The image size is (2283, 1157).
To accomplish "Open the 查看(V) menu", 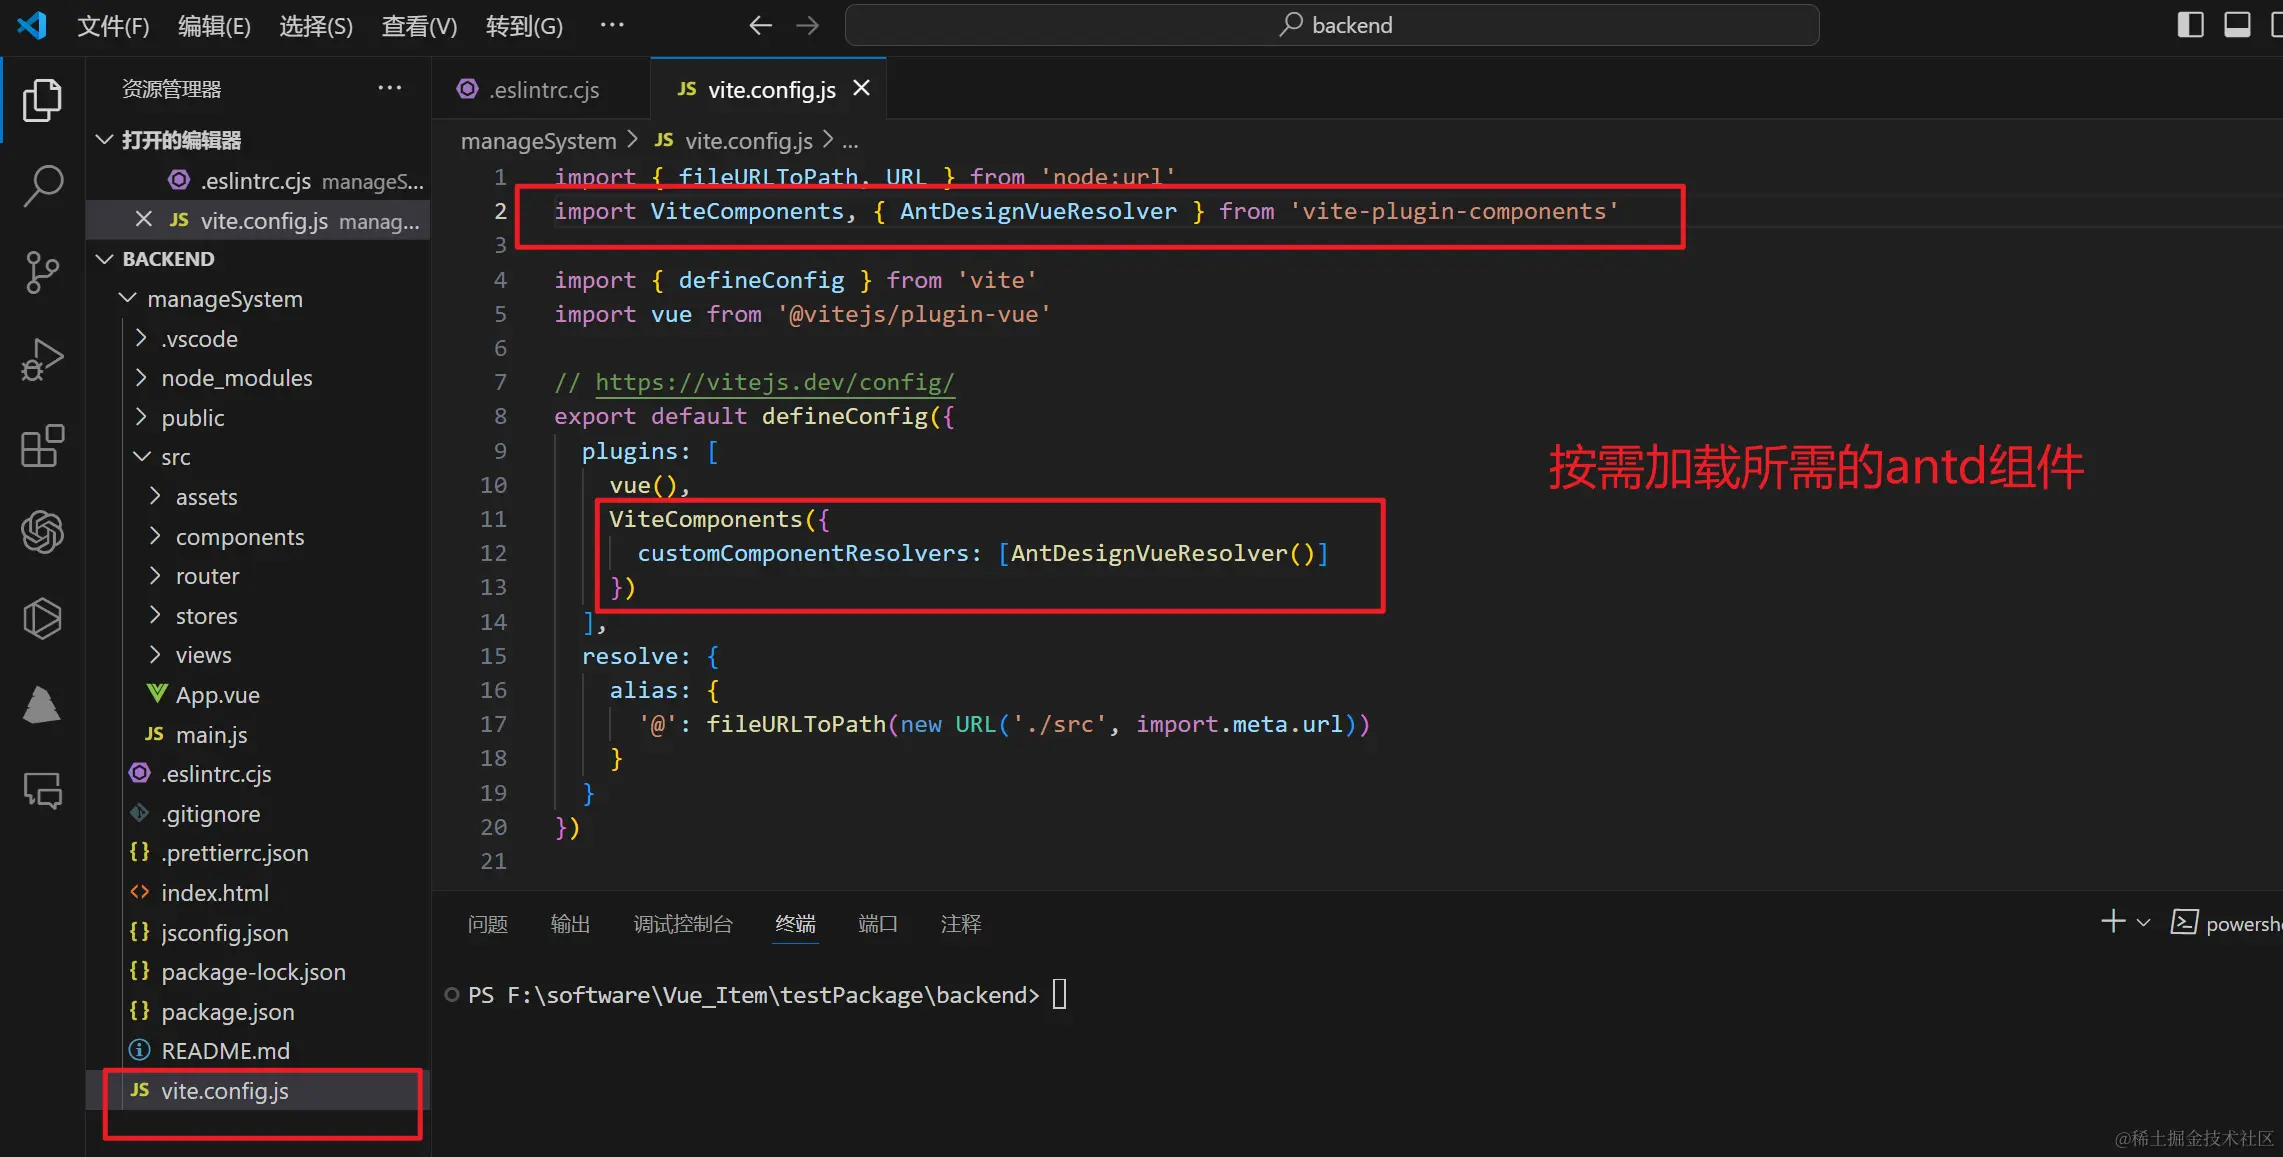I will click(x=419, y=26).
